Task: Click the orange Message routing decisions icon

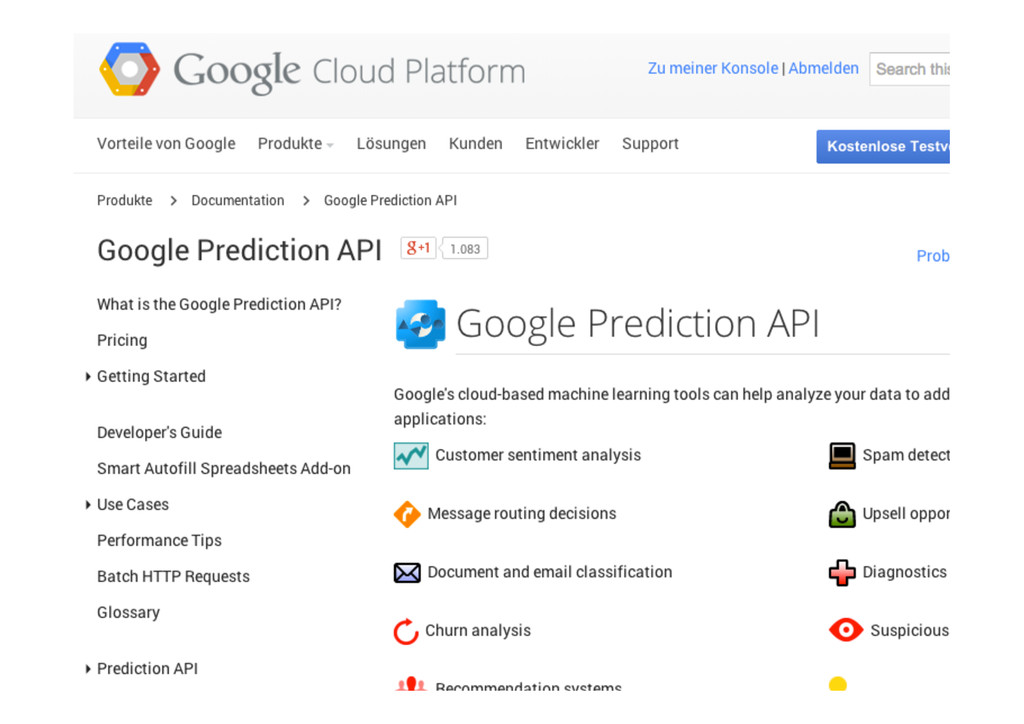Action: coord(407,514)
